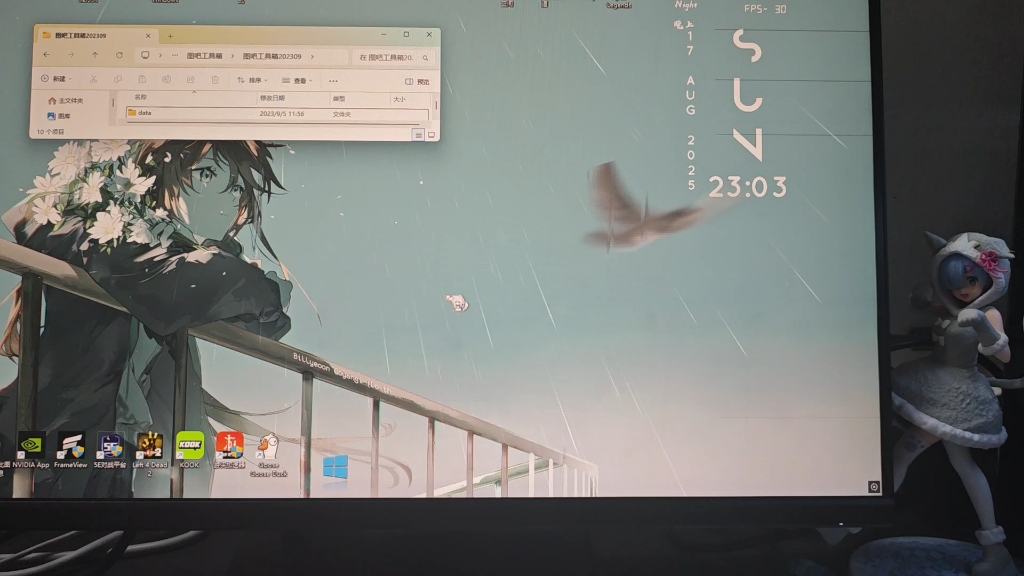The width and height of the screenshot is (1024, 576).
Task: Open the toolbar See more ellipsis menu
Action: coord(333,81)
